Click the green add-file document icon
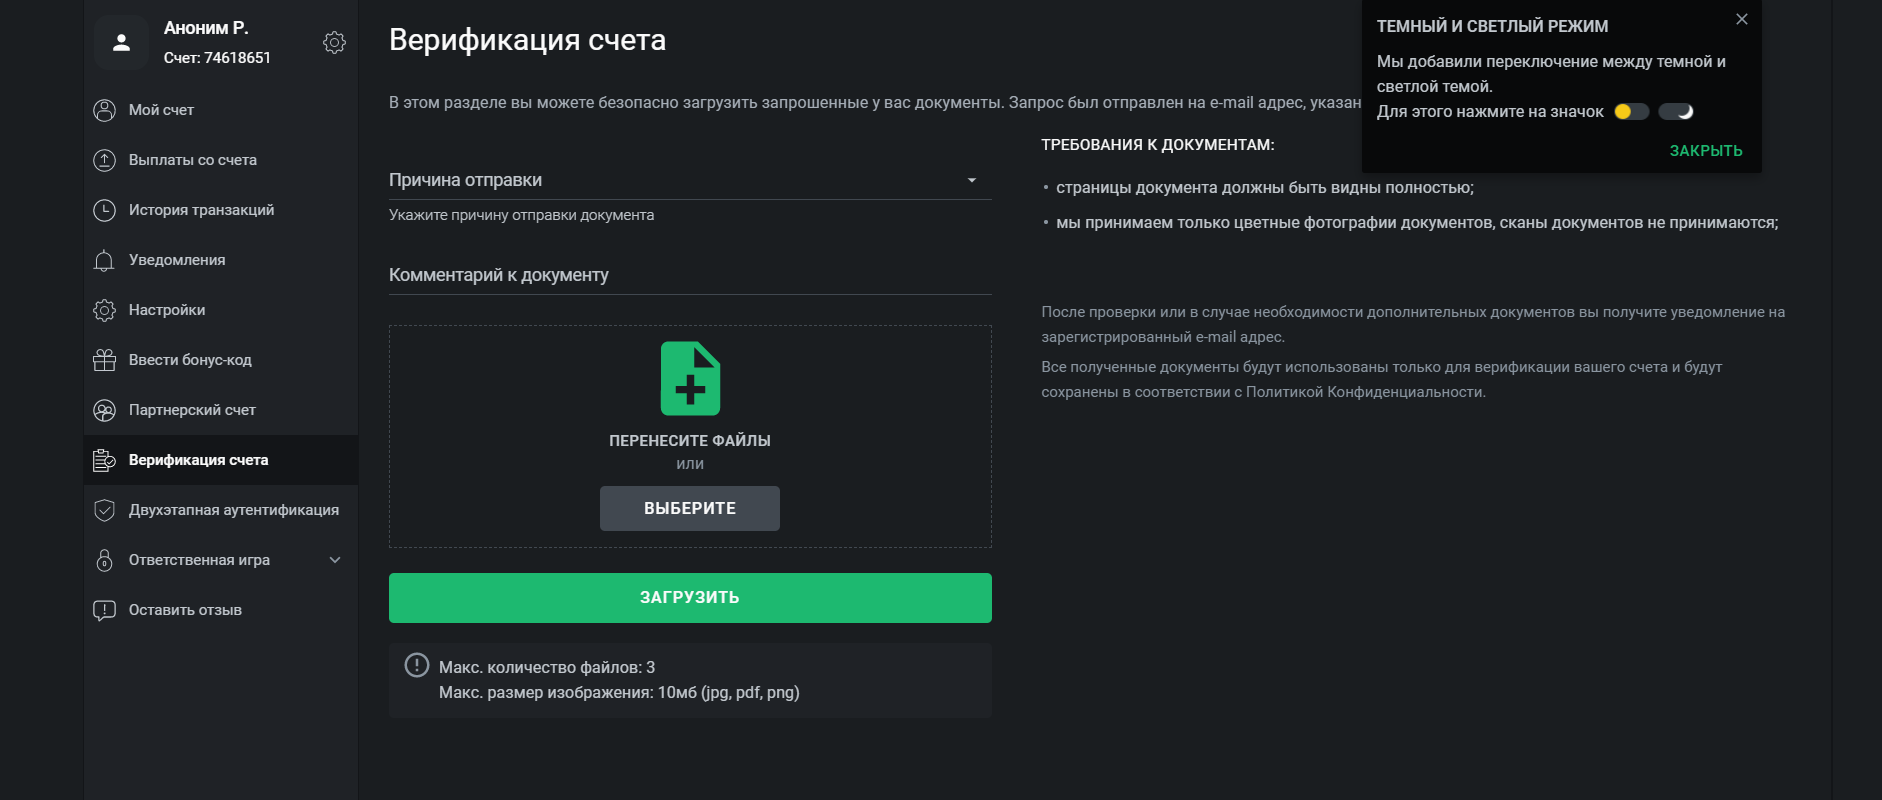1882x800 pixels. (690, 379)
